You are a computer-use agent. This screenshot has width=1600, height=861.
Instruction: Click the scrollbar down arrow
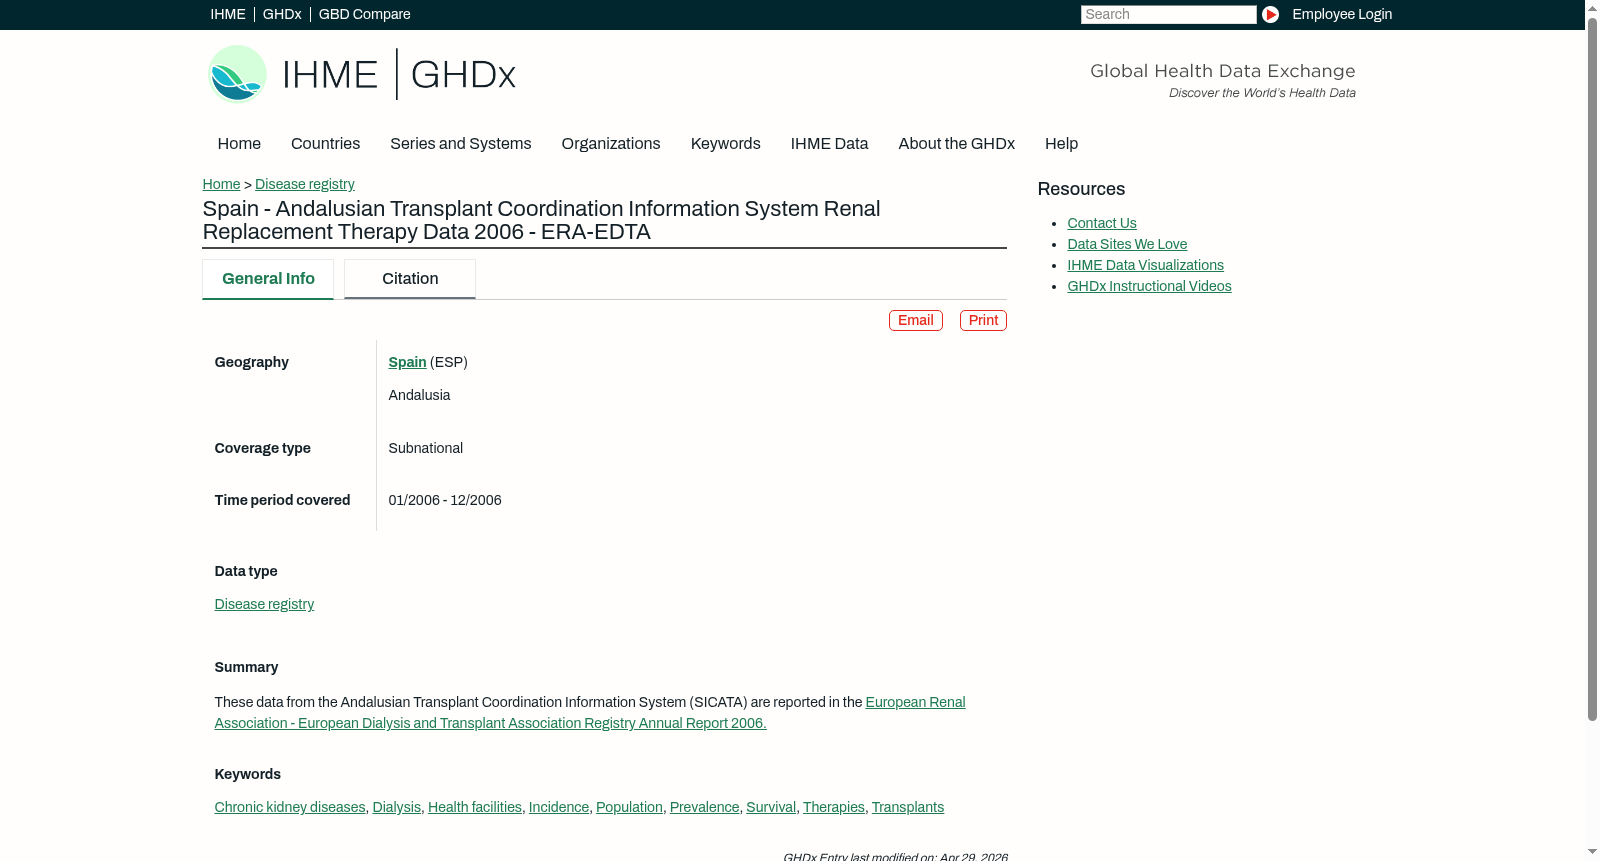[x=1592, y=853]
